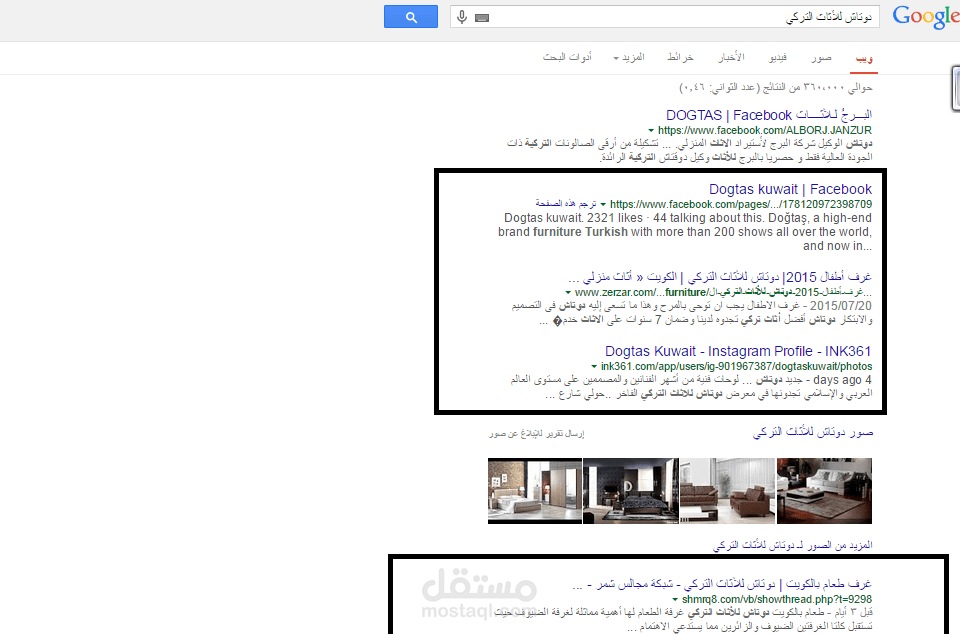
Task: Switch to the صور images tab
Action: 821,58
